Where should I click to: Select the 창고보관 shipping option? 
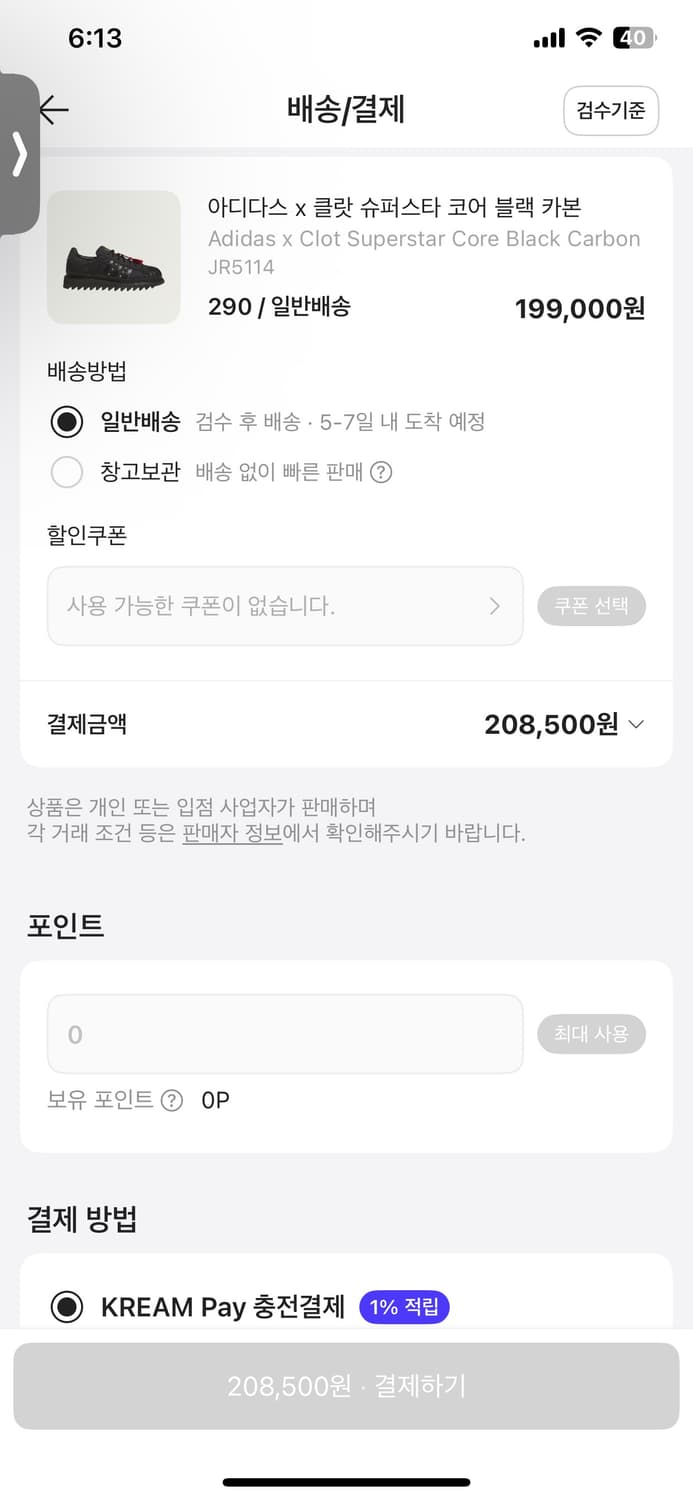(x=67, y=471)
